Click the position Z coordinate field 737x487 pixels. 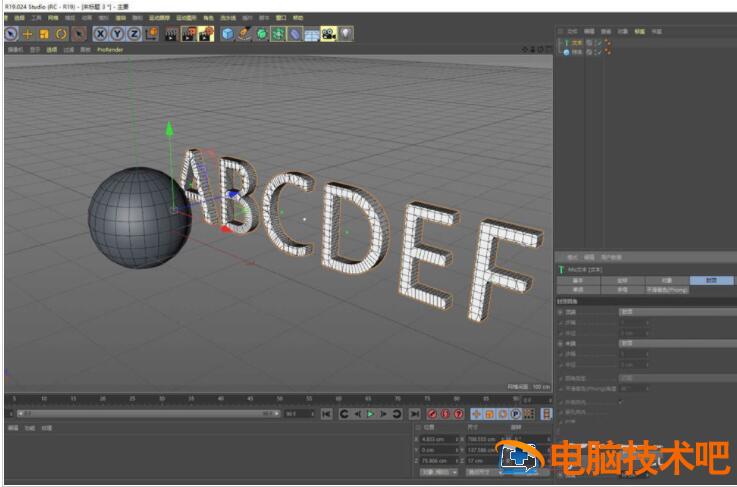tap(440, 461)
